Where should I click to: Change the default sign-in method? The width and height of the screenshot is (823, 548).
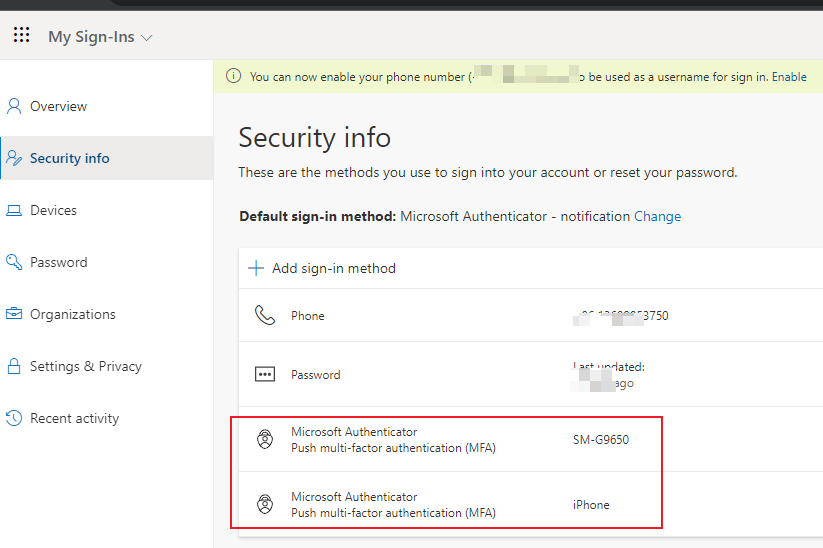[x=657, y=216]
